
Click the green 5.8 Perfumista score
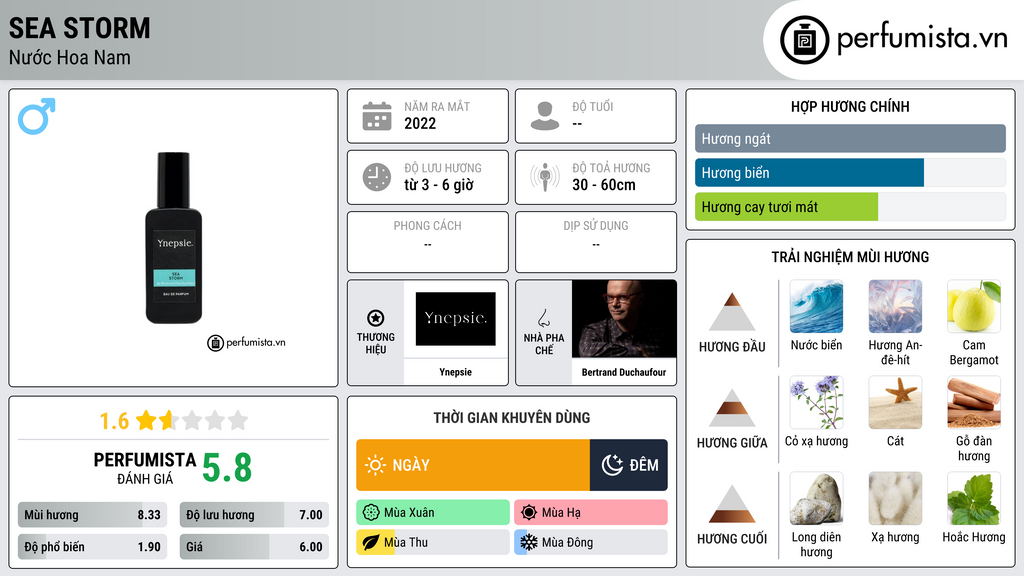tap(227, 468)
